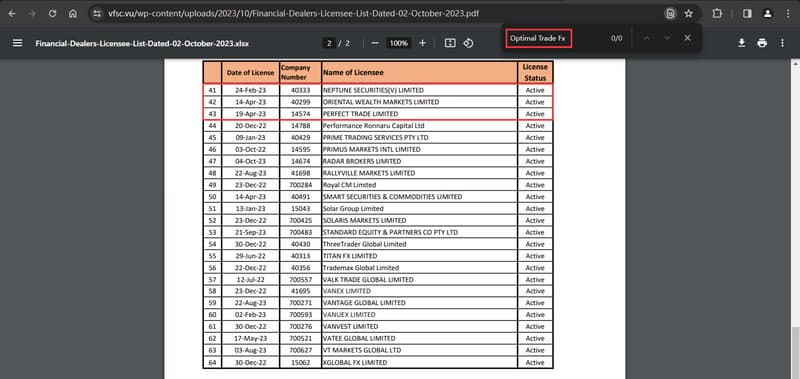Toggle the browser side panel
The height and width of the screenshot is (379, 800).
[747, 14]
